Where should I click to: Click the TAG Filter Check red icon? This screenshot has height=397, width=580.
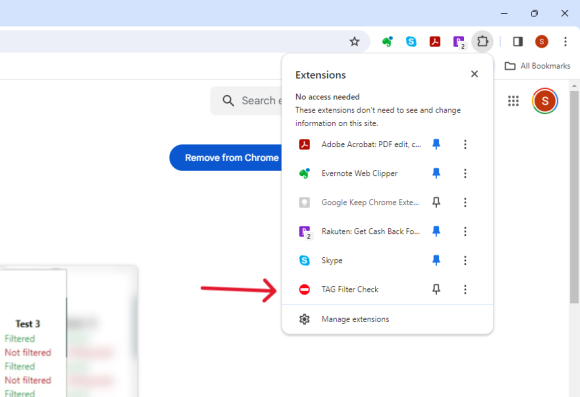coord(304,289)
